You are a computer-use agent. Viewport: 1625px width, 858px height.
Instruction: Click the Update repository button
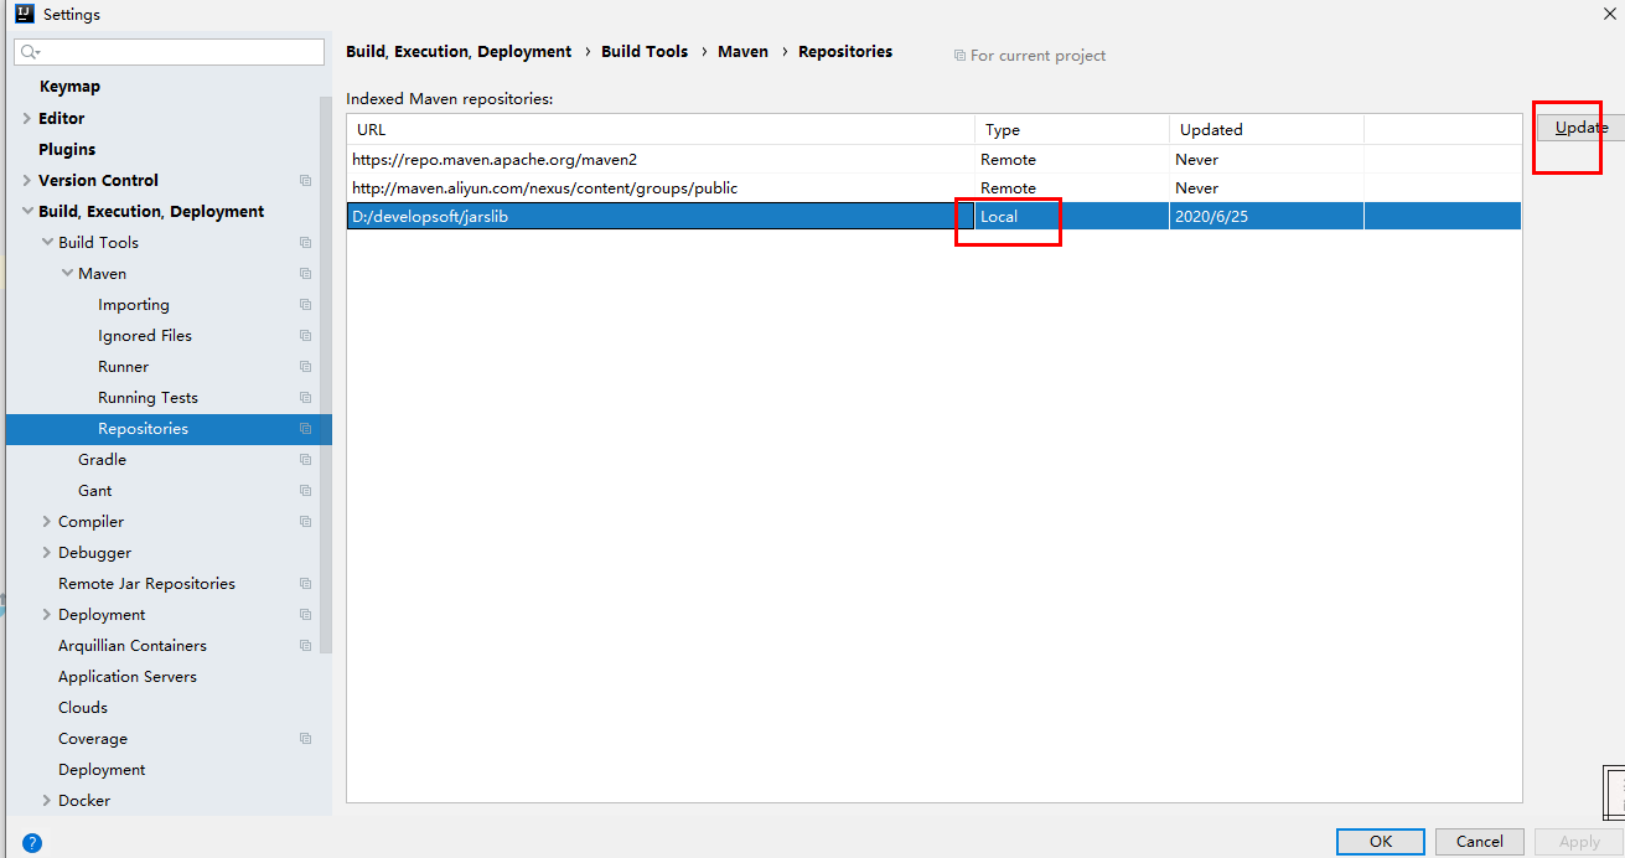[x=1581, y=127]
